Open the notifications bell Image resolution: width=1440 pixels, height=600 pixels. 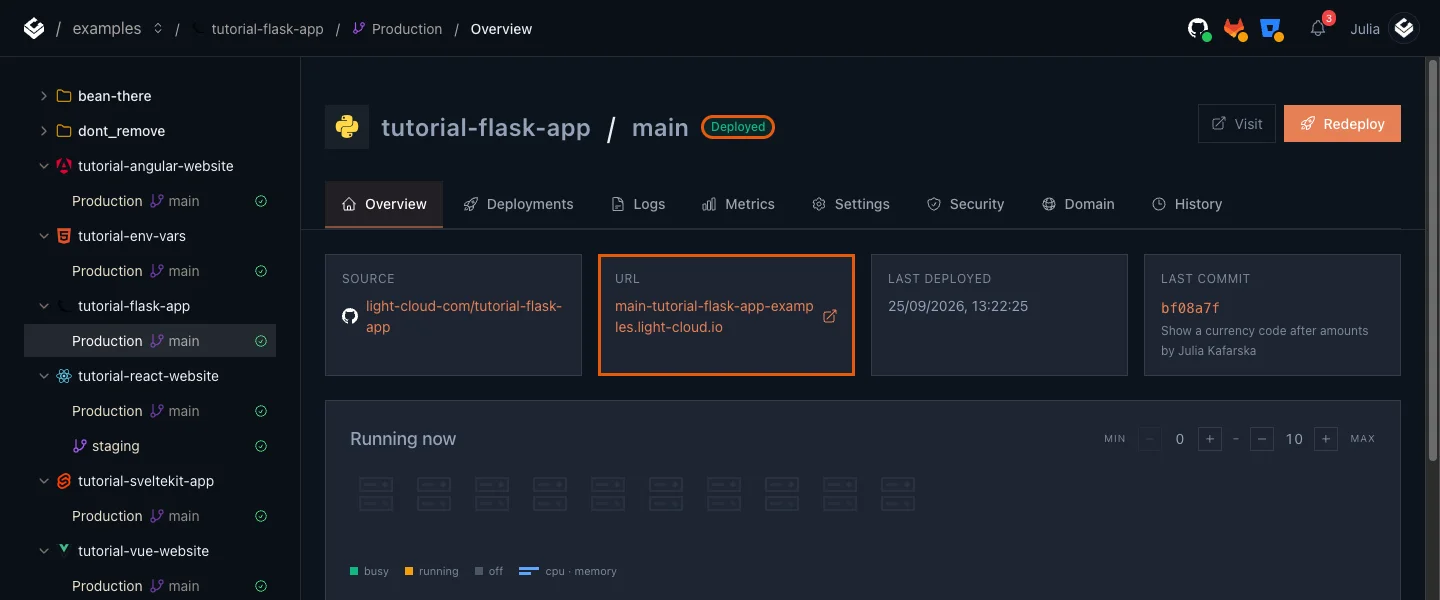(1318, 29)
